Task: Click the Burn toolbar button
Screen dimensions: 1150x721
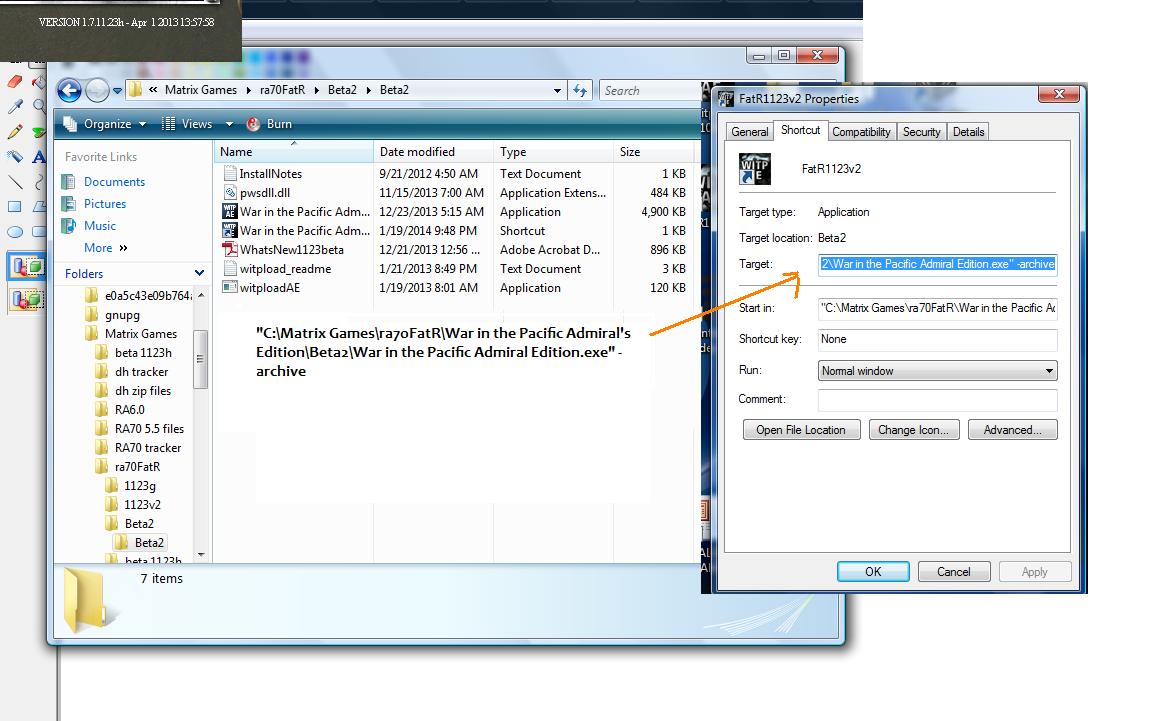Action: 269,124
